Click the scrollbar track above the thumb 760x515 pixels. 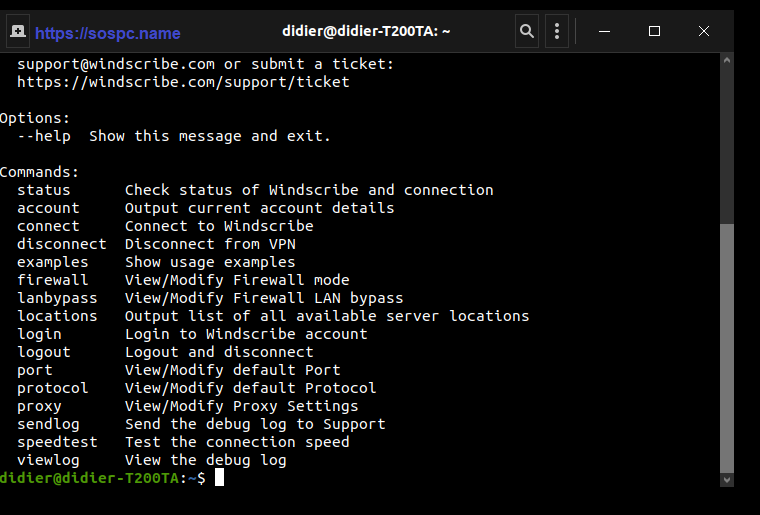(727, 140)
